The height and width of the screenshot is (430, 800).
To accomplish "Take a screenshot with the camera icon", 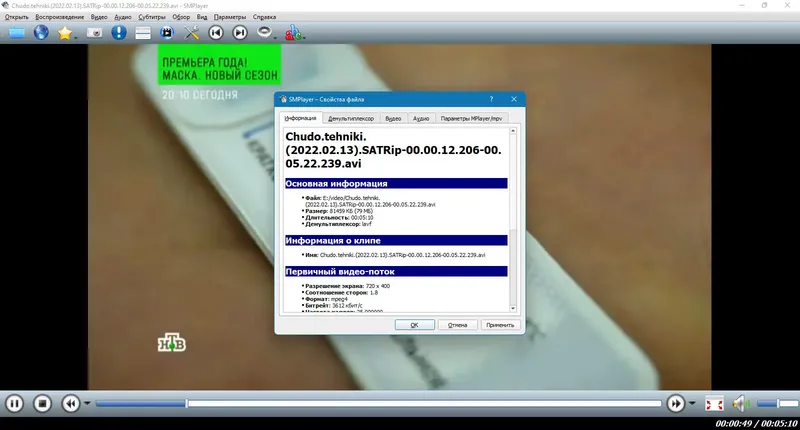I will [94, 33].
